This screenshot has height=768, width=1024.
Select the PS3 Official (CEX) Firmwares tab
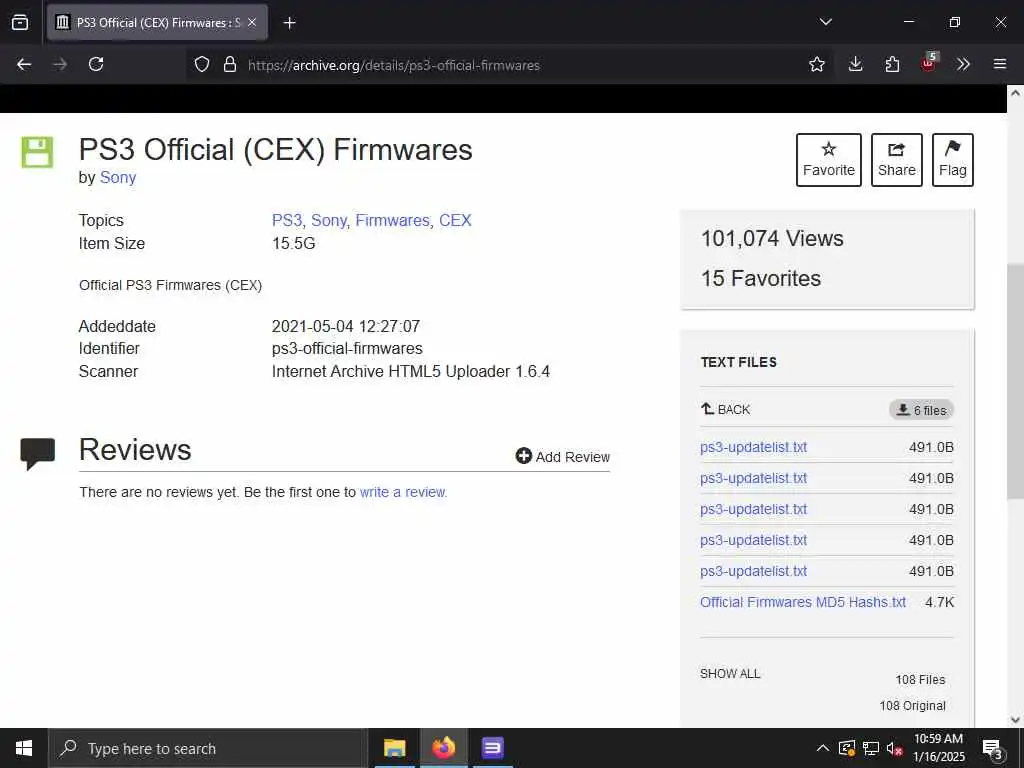point(157,23)
